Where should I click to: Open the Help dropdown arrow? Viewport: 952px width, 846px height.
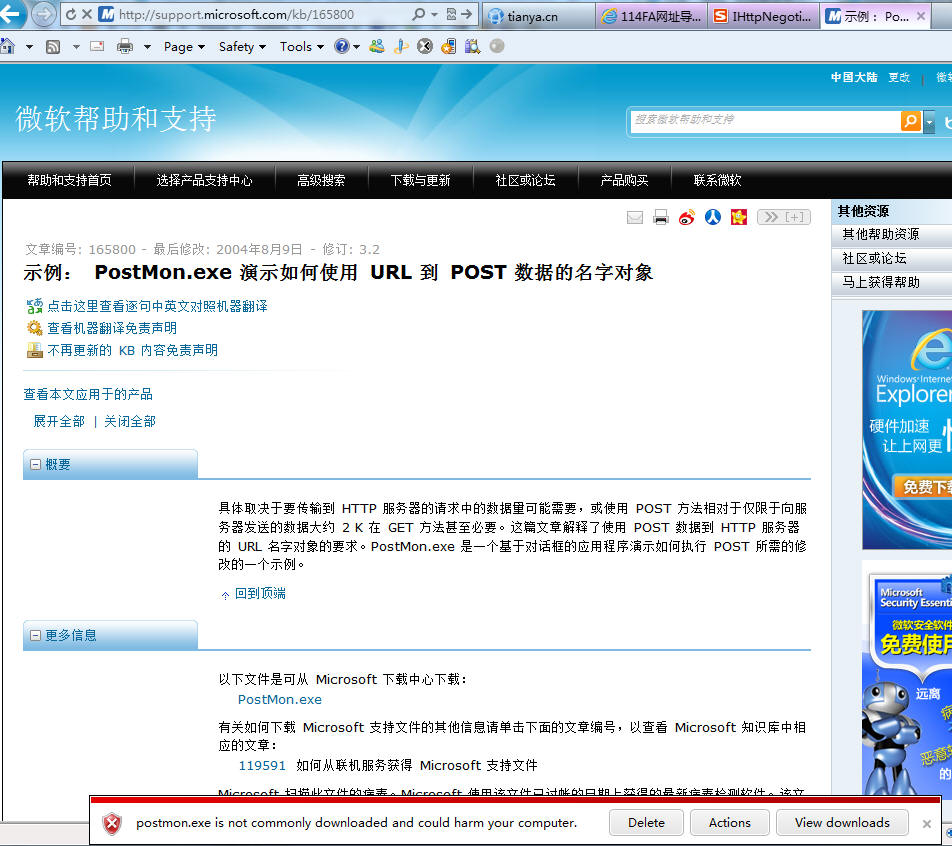pos(356,47)
